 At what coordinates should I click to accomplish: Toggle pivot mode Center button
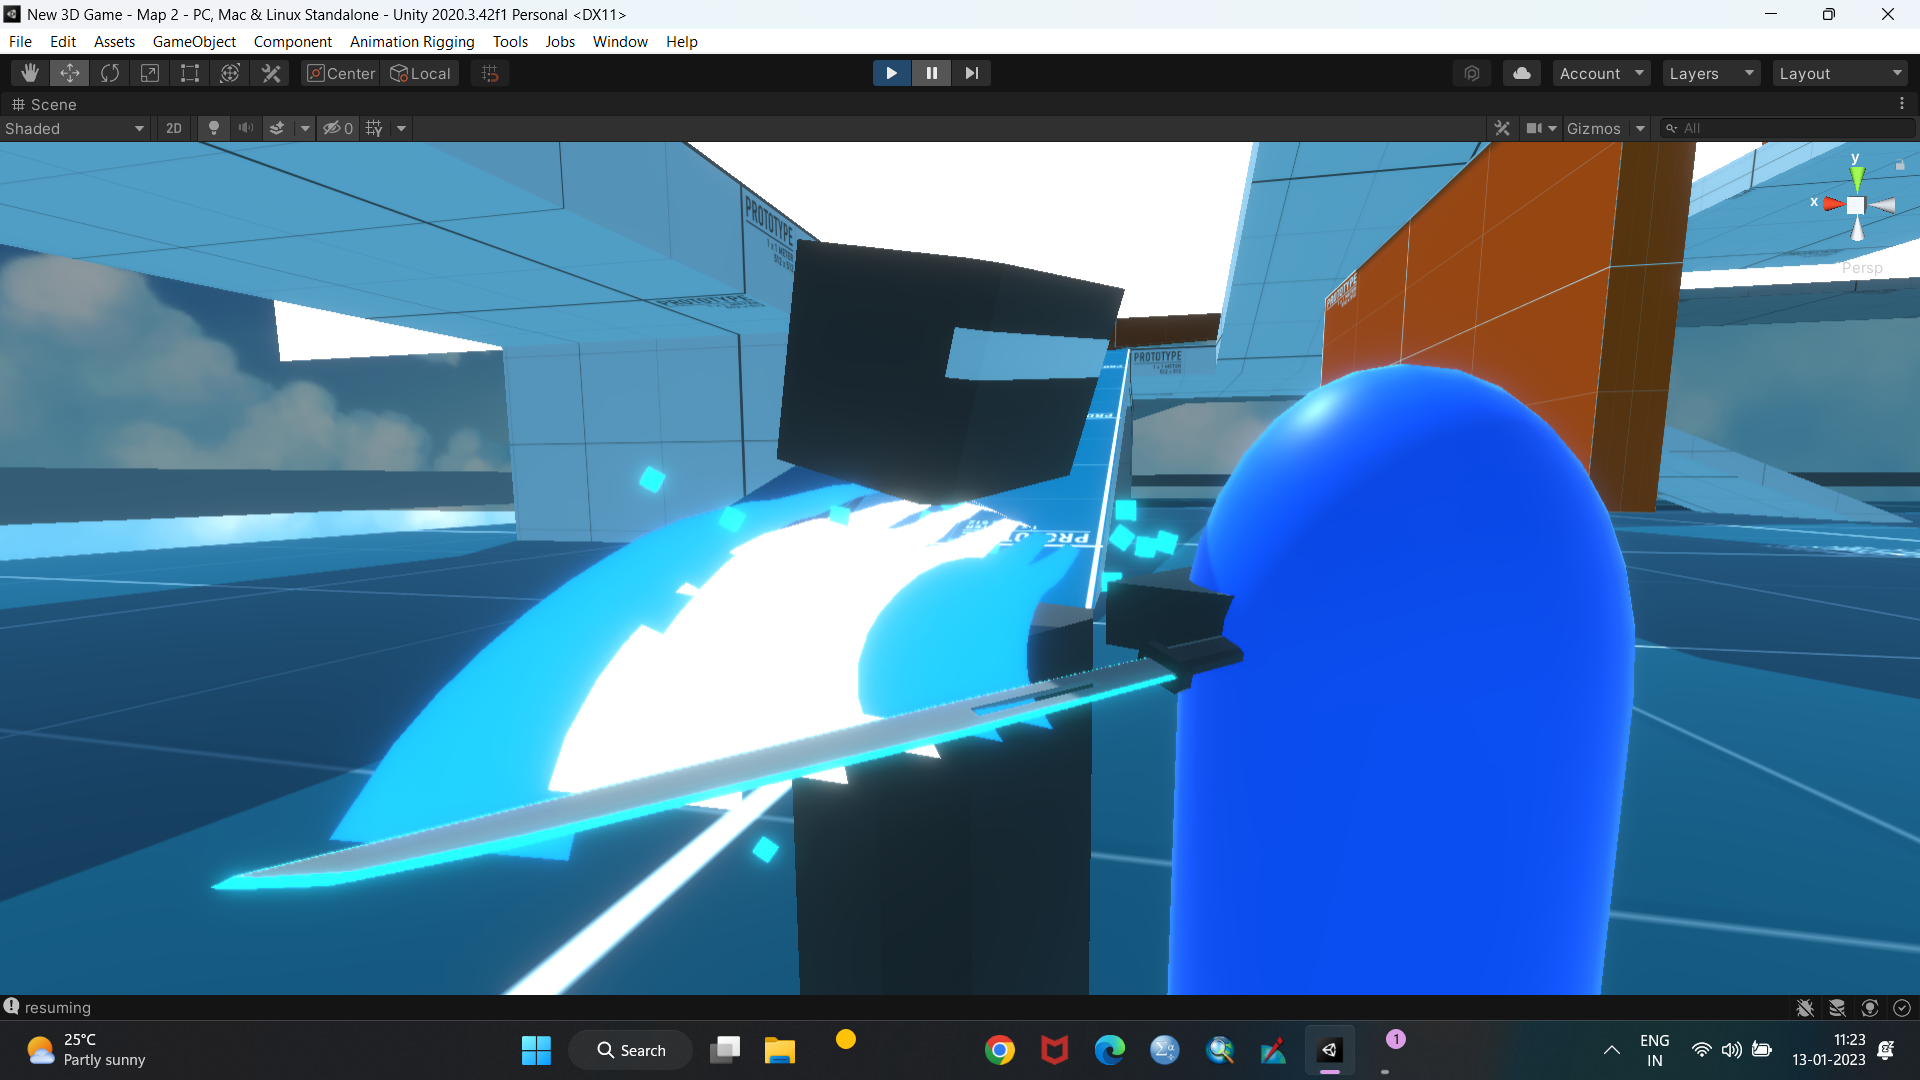coord(341,73)
